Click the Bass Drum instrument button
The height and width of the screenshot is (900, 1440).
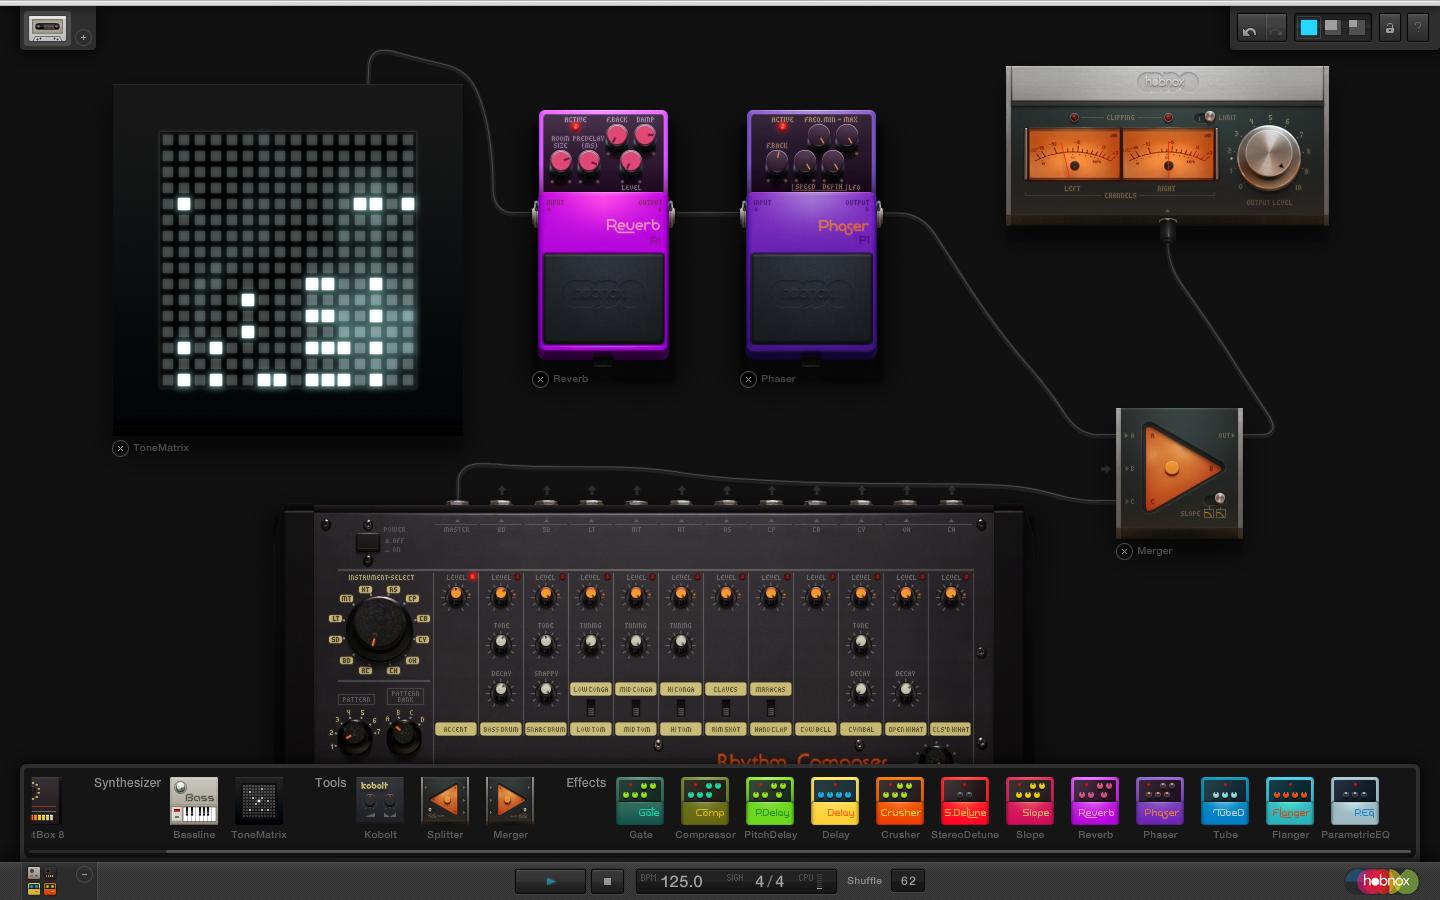(500, 730)
